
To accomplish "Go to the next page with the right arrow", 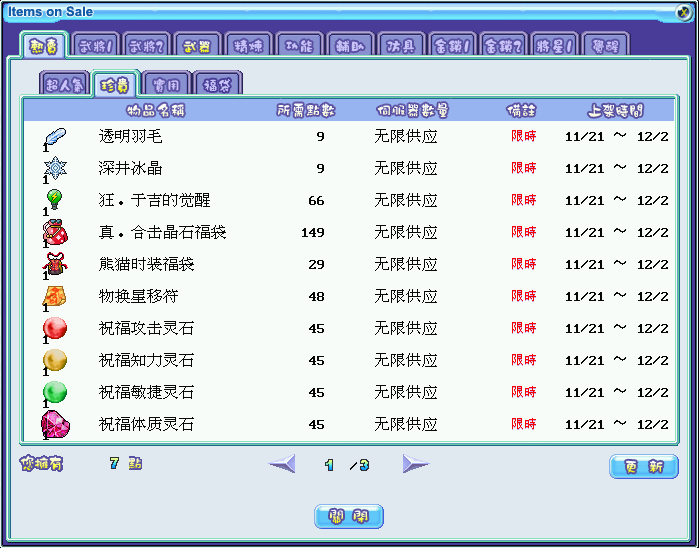I will pyautogui.click(x=415, y=464).
